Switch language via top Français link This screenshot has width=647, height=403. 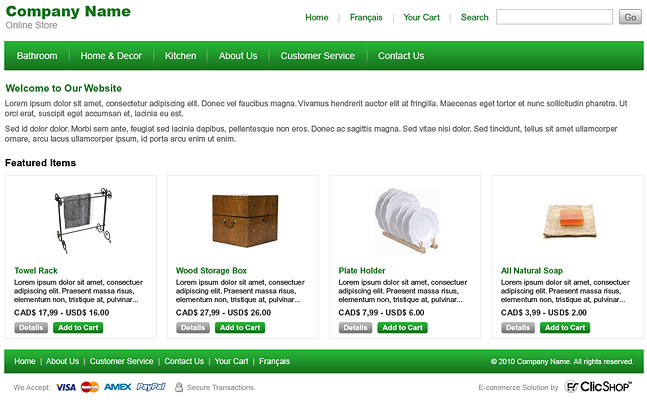366,17
